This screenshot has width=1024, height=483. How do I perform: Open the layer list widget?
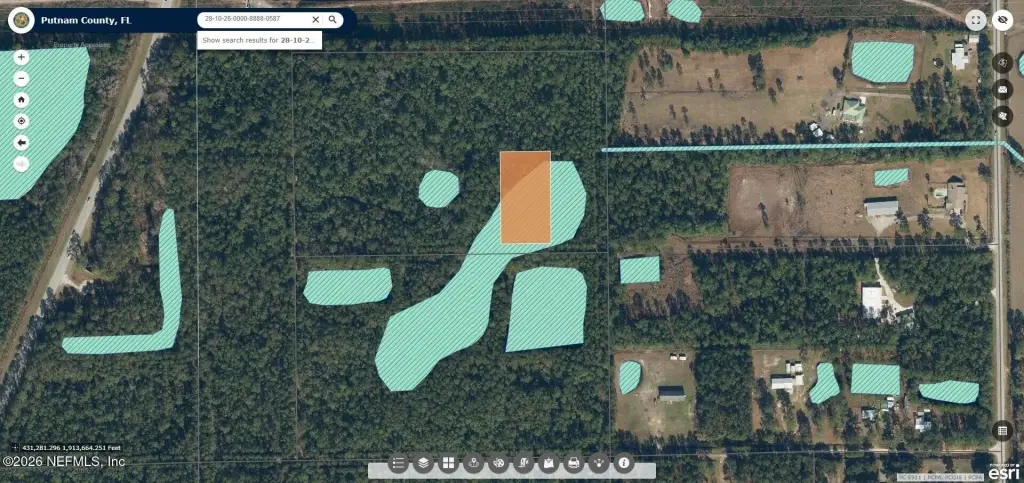pos(424,464)
